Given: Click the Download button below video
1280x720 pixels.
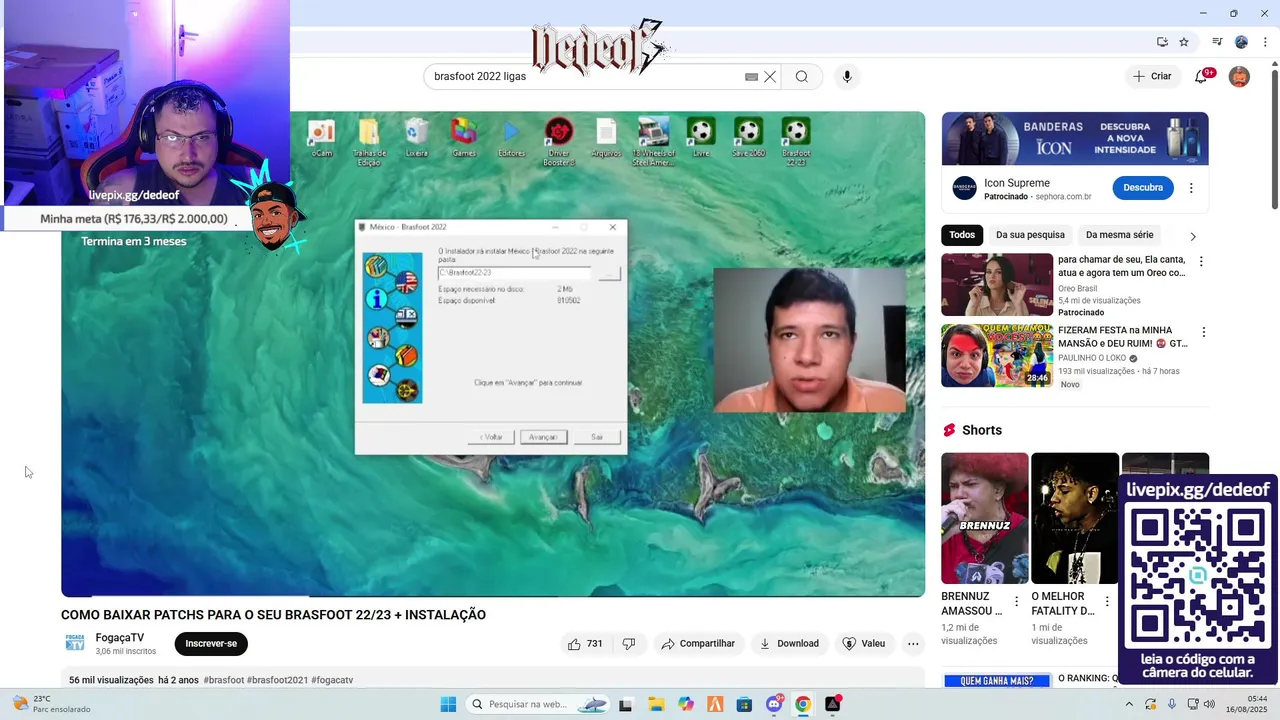Looking at the screenshot, I should coord(789,644).
